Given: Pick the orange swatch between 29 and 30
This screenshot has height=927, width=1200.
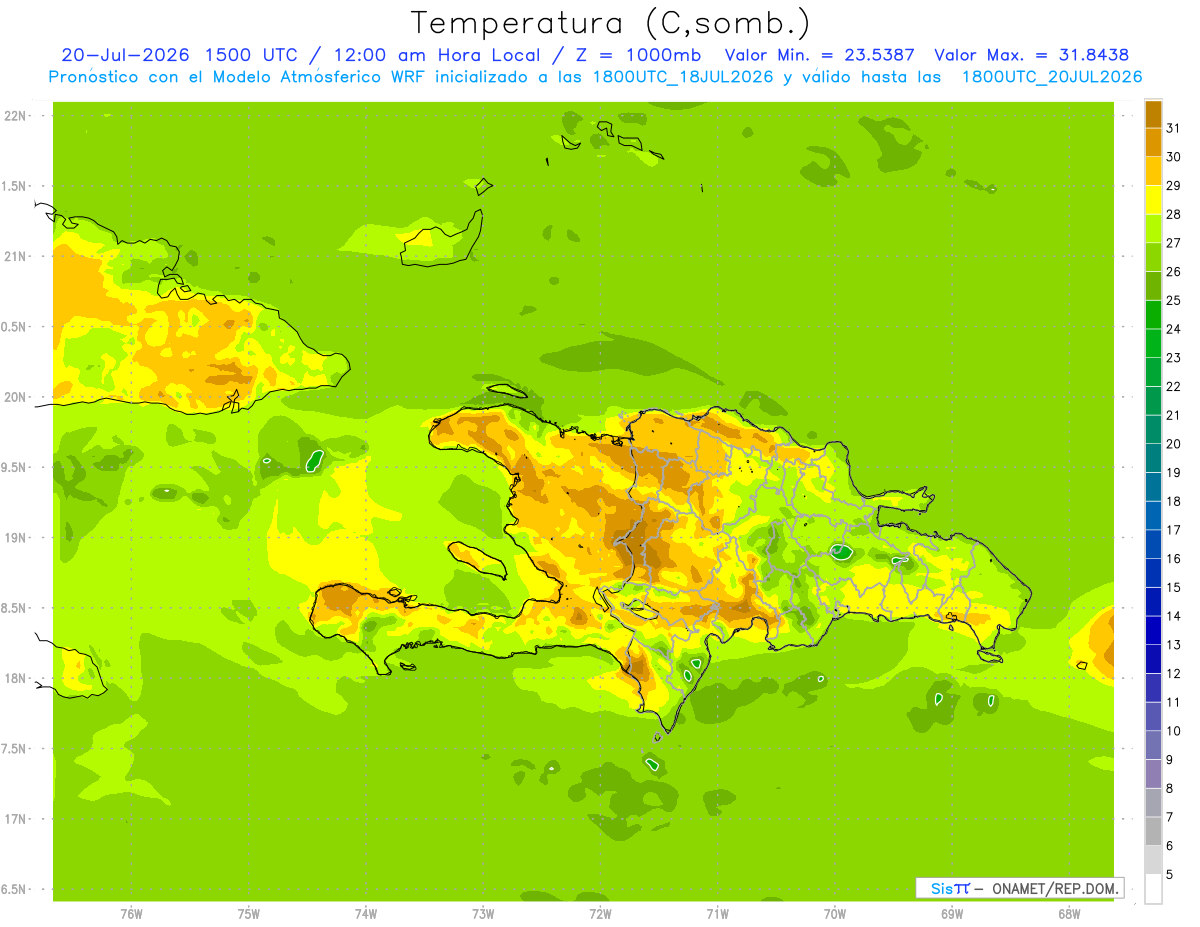Looking at the screenshot, I should (1153, 171).
